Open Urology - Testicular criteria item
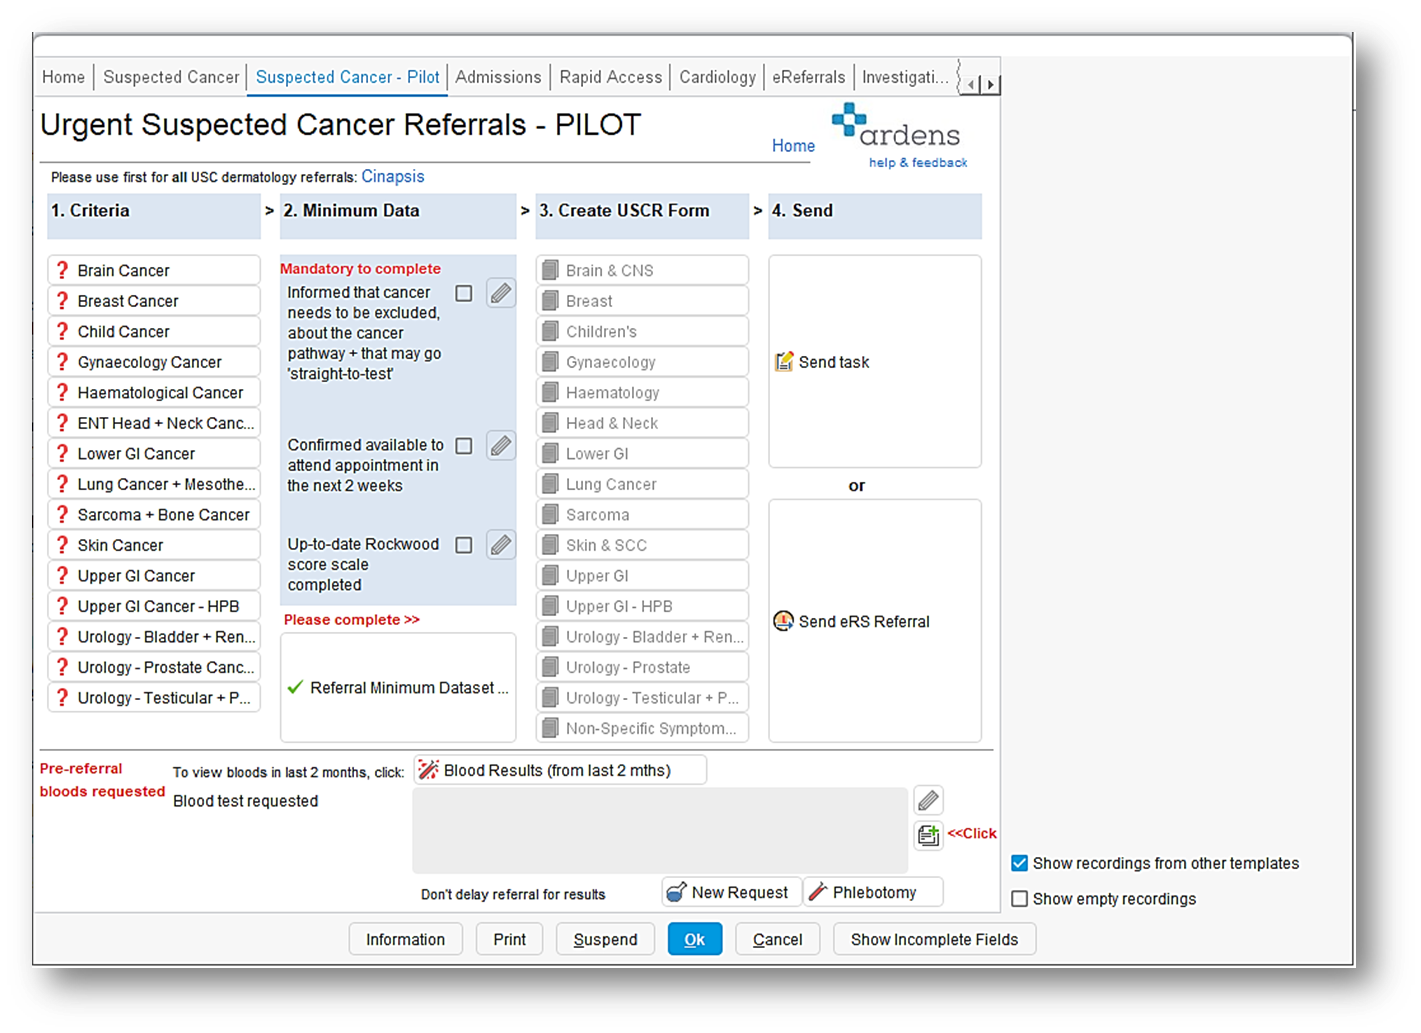 (154, 698)
